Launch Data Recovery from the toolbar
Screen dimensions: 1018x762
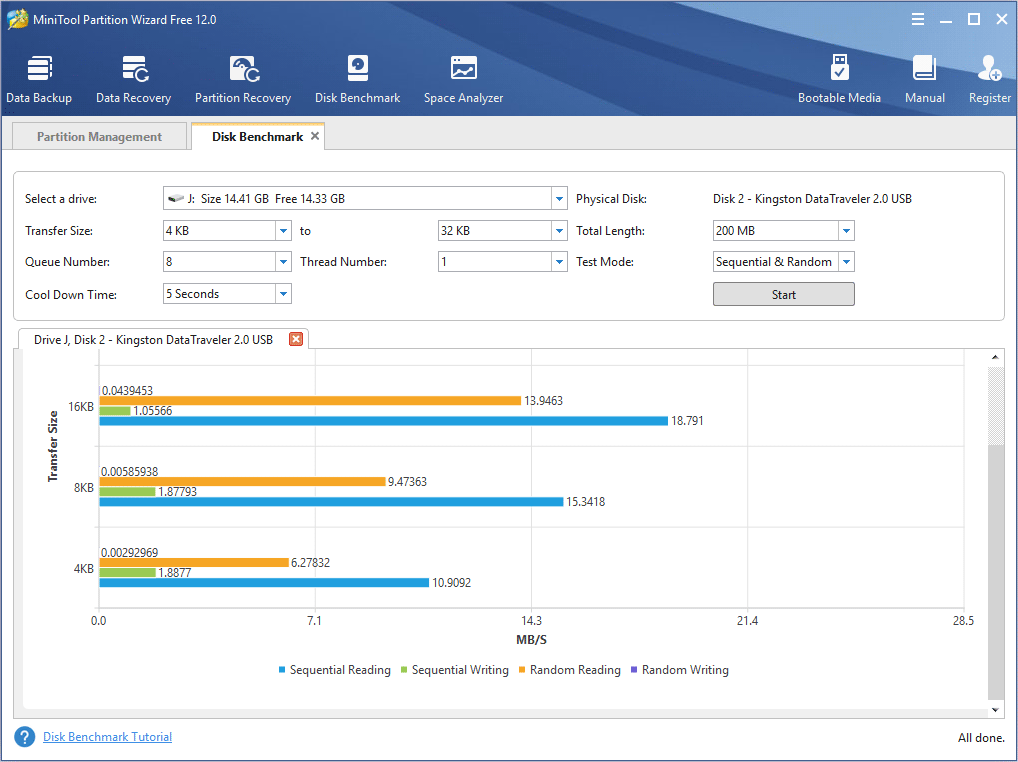coord(134,79)
